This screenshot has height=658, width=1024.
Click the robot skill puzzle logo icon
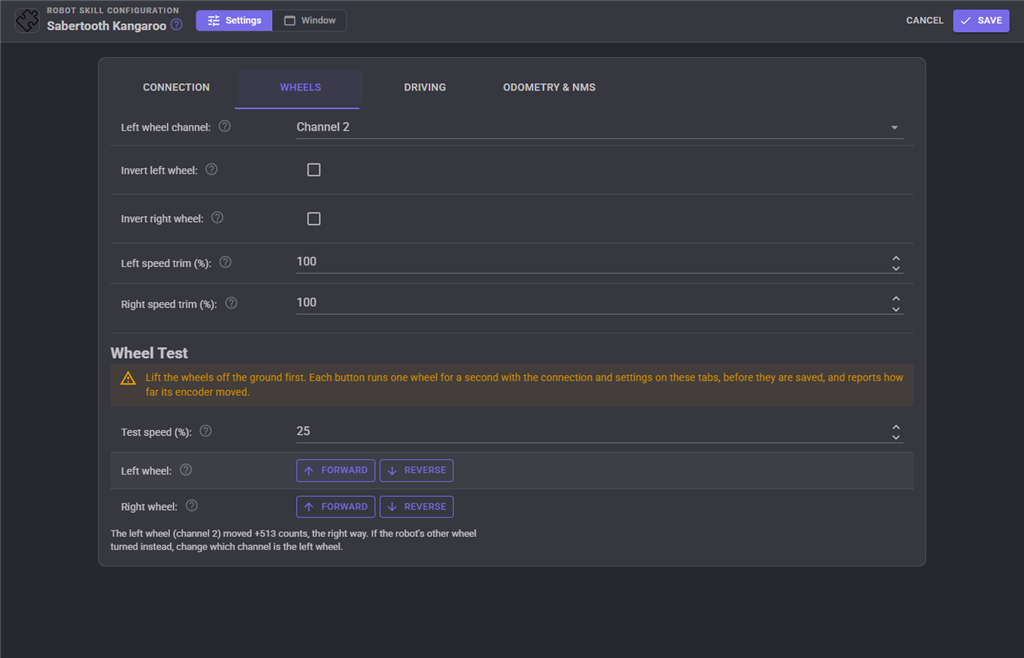pyautogui.click(x=27, y=20)
